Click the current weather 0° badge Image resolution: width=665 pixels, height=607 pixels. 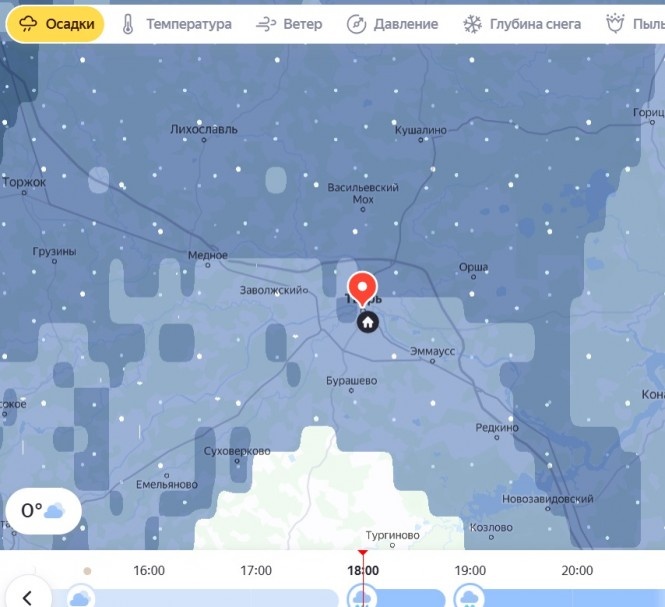(44, 511)
